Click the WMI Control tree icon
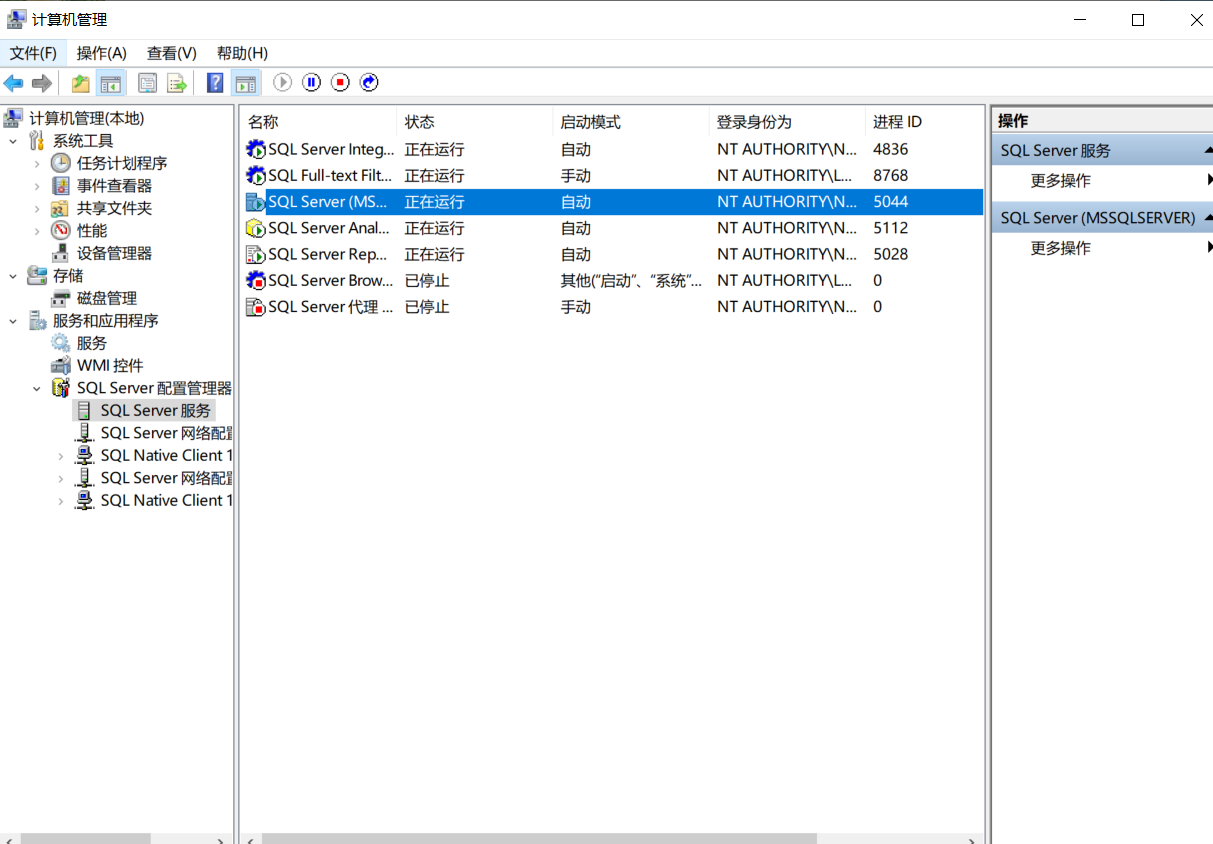The height and width of the screenshot is (844, 1213). point(61,366)
